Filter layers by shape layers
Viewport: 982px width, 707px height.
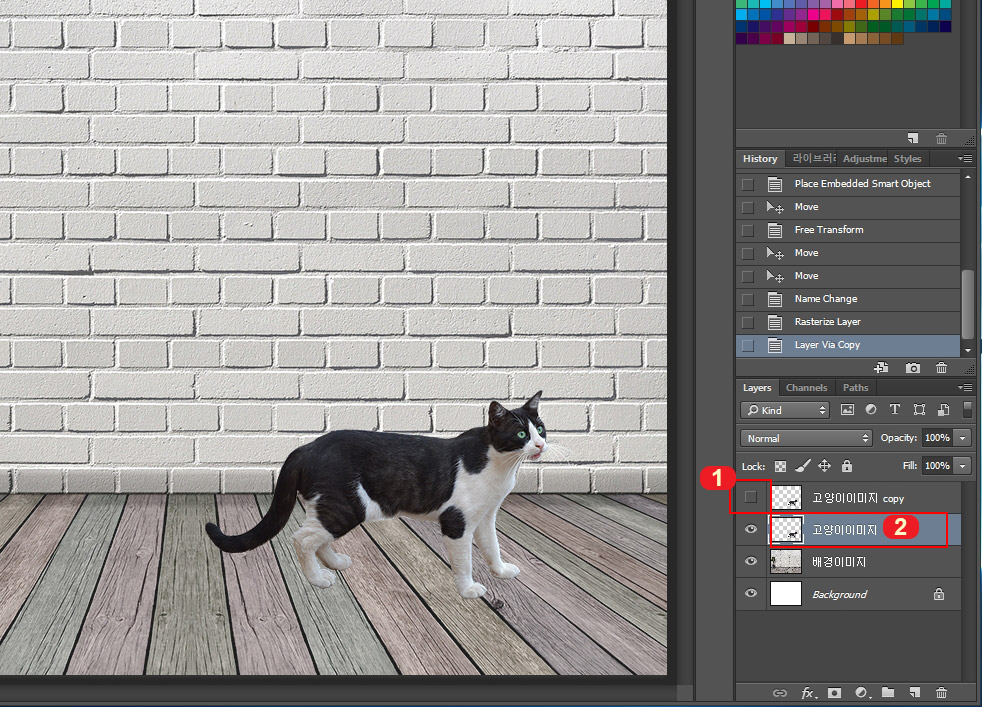click(919, 410)
